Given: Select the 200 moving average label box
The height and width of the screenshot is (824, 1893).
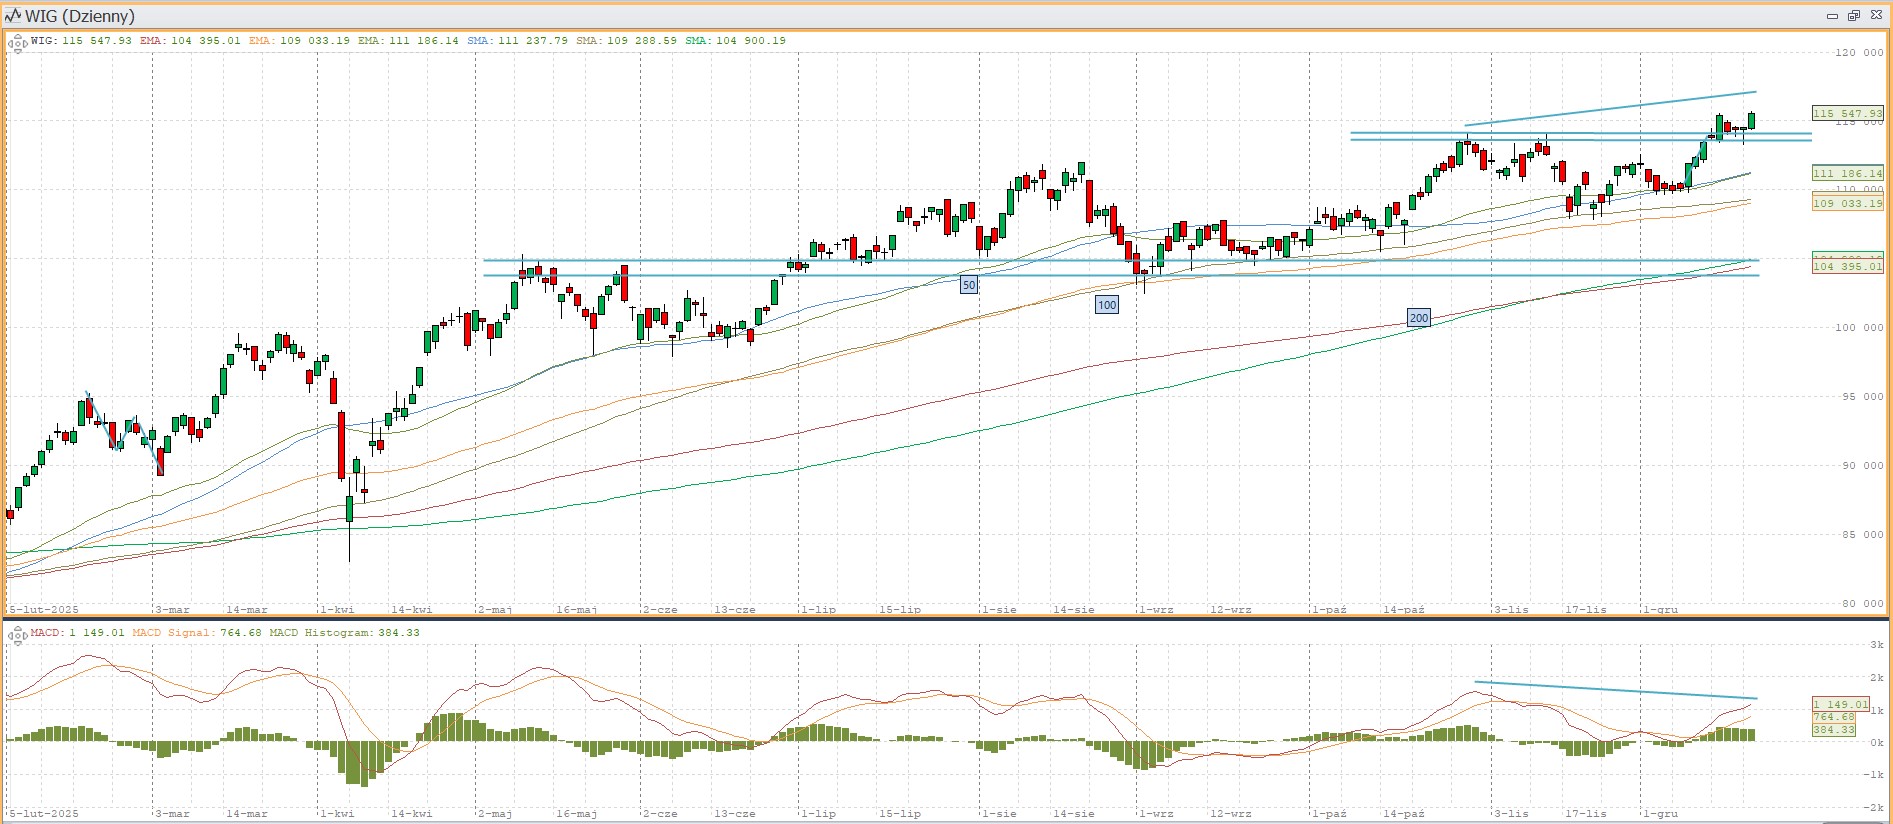Looking at the screenshot, I should click(1418, 318).
